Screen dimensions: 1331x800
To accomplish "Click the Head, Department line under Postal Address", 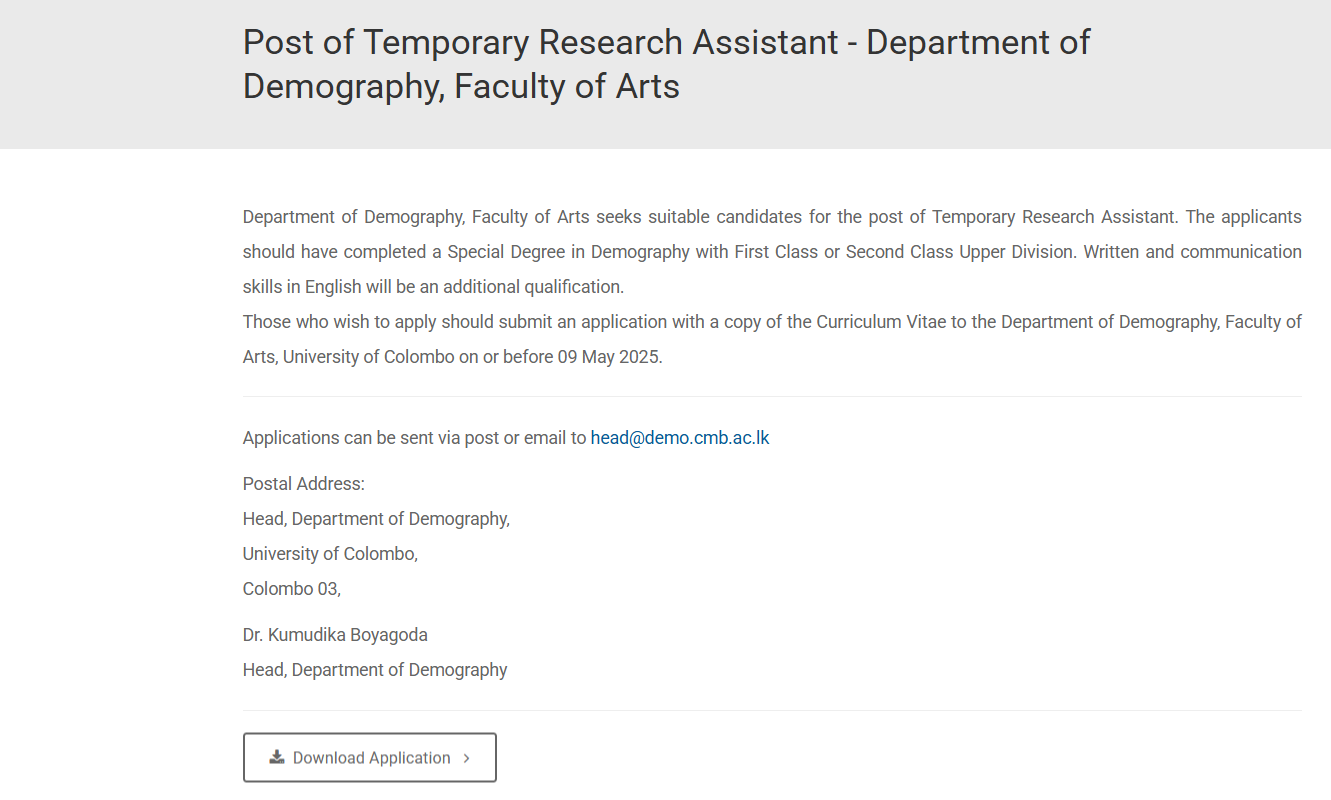I will (x=376, y=519).
